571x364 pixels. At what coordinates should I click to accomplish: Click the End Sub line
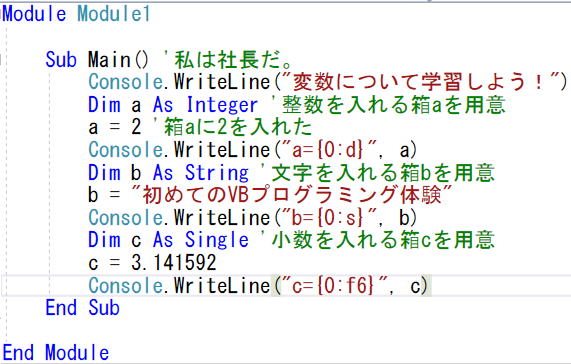tap(83, 308)
